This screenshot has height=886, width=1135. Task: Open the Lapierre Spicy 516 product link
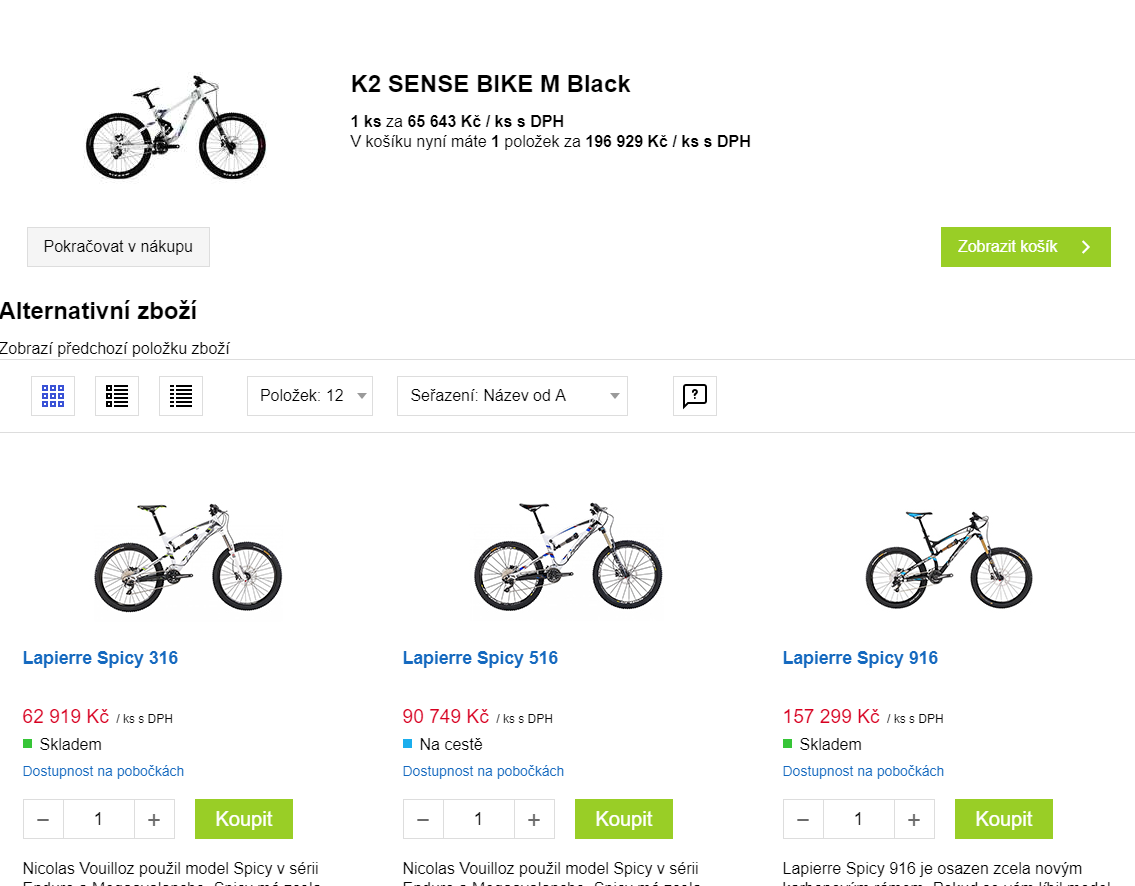(x=480, y=658)
